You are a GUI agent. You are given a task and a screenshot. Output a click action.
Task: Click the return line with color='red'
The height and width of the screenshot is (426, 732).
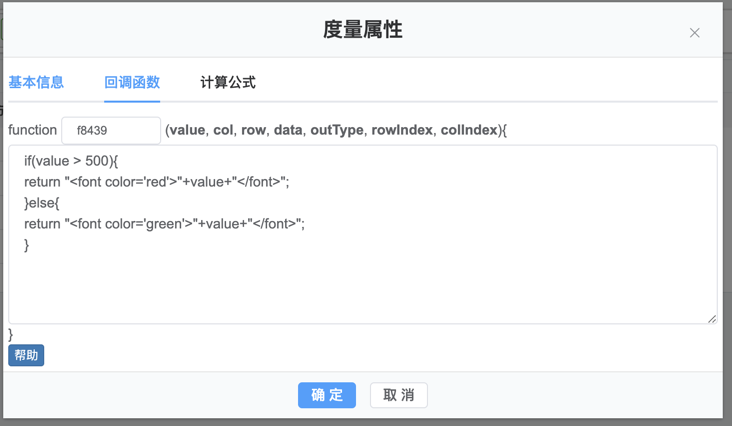click(x=156, y=182)
